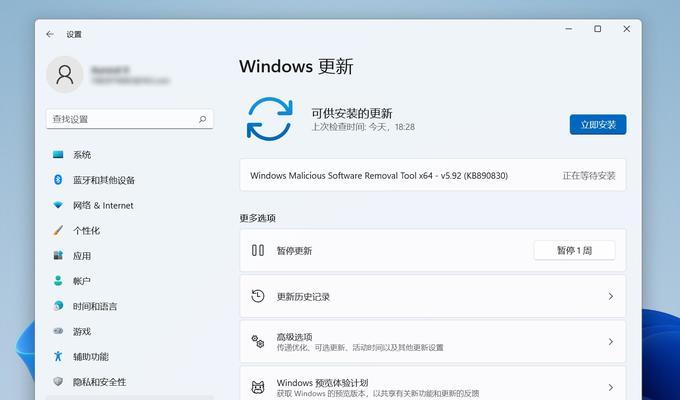Focus the 查找设置 search field

click(x=129, y=119)
